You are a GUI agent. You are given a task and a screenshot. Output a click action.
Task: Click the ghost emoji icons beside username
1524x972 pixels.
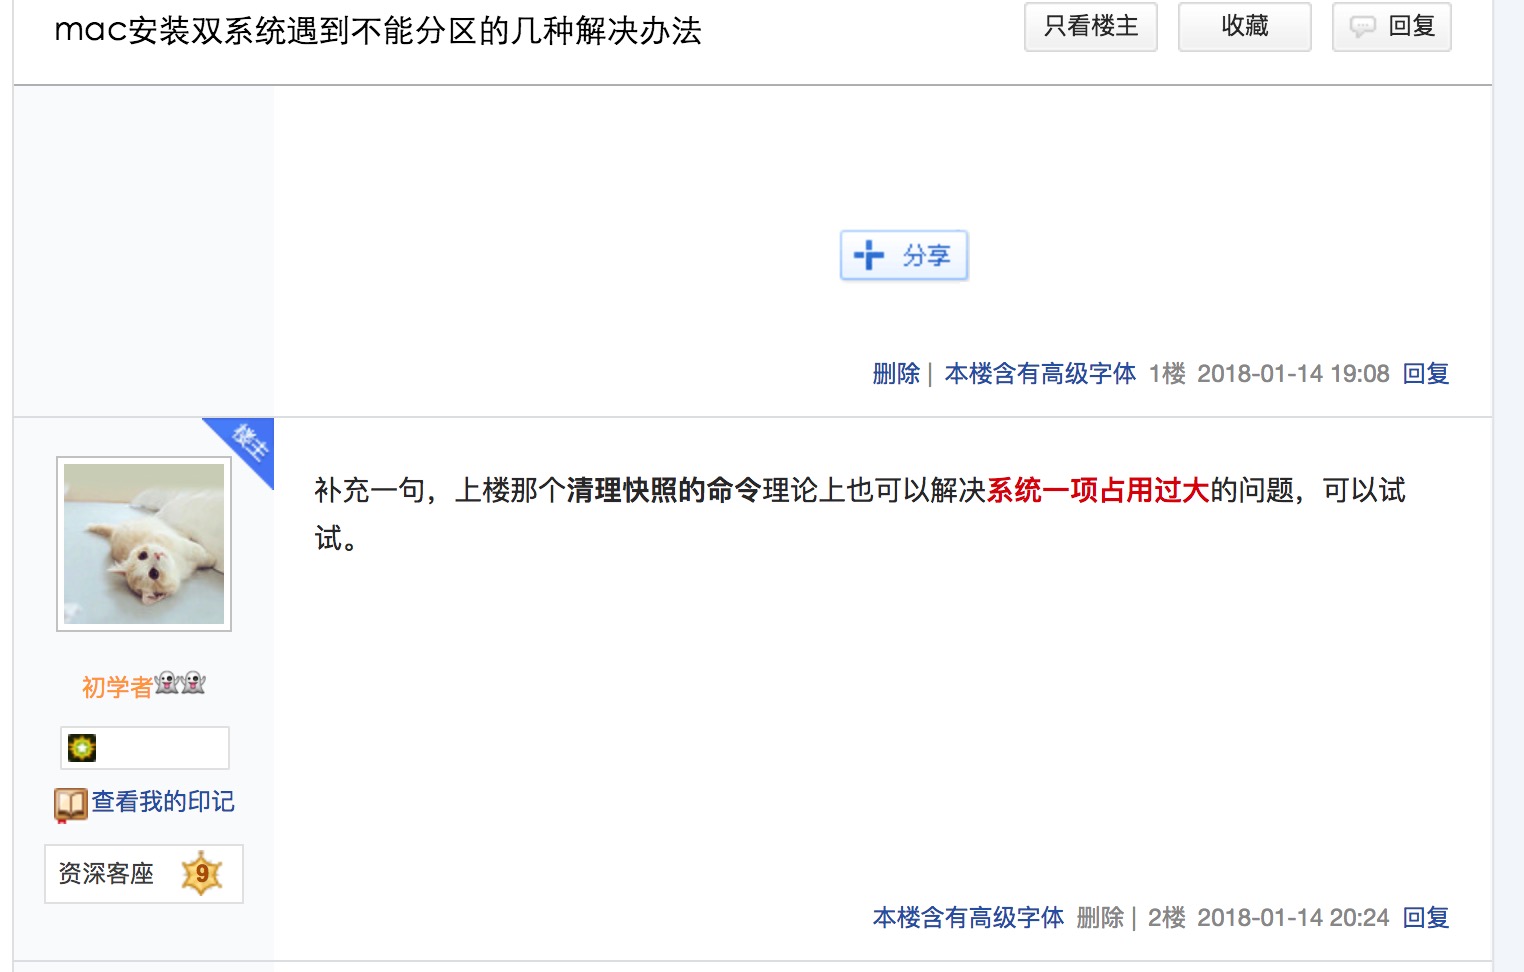[x=181, y=683]
